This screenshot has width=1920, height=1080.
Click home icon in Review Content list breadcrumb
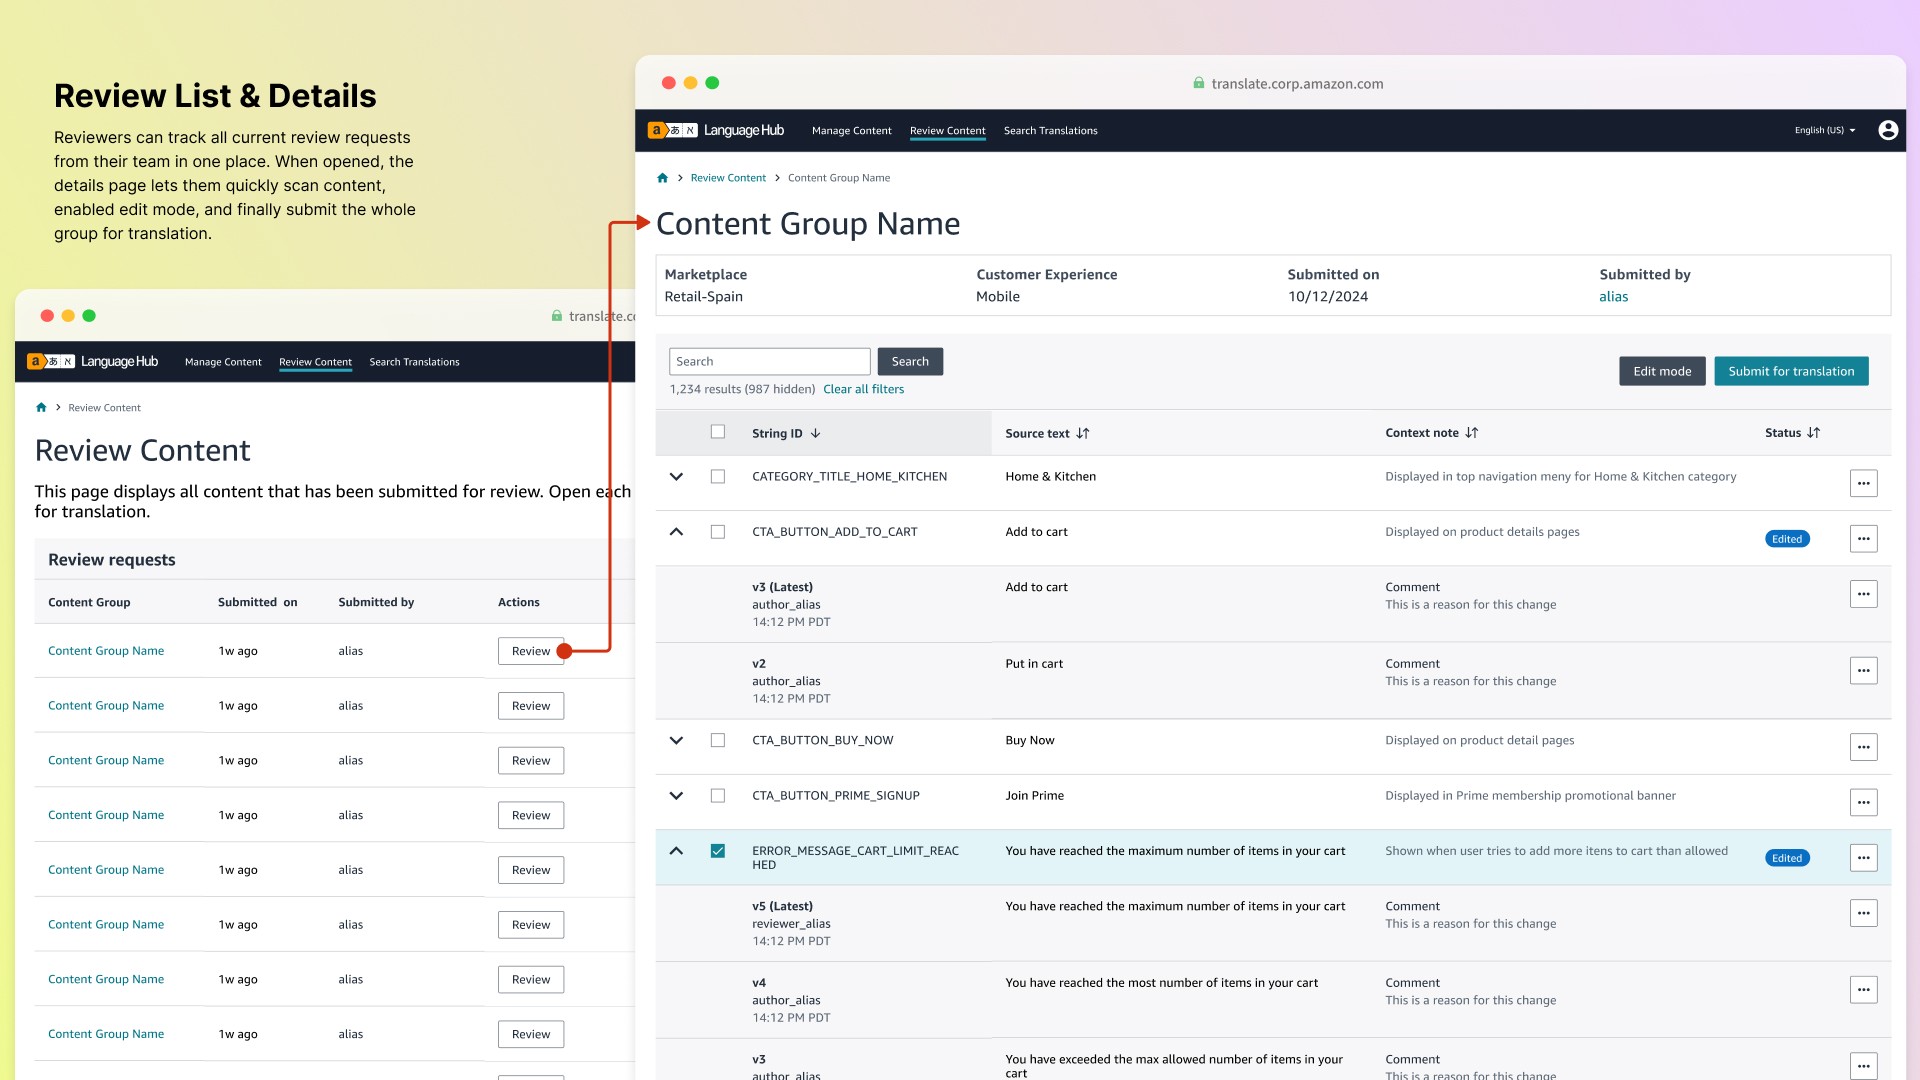[x=41, y=408]
